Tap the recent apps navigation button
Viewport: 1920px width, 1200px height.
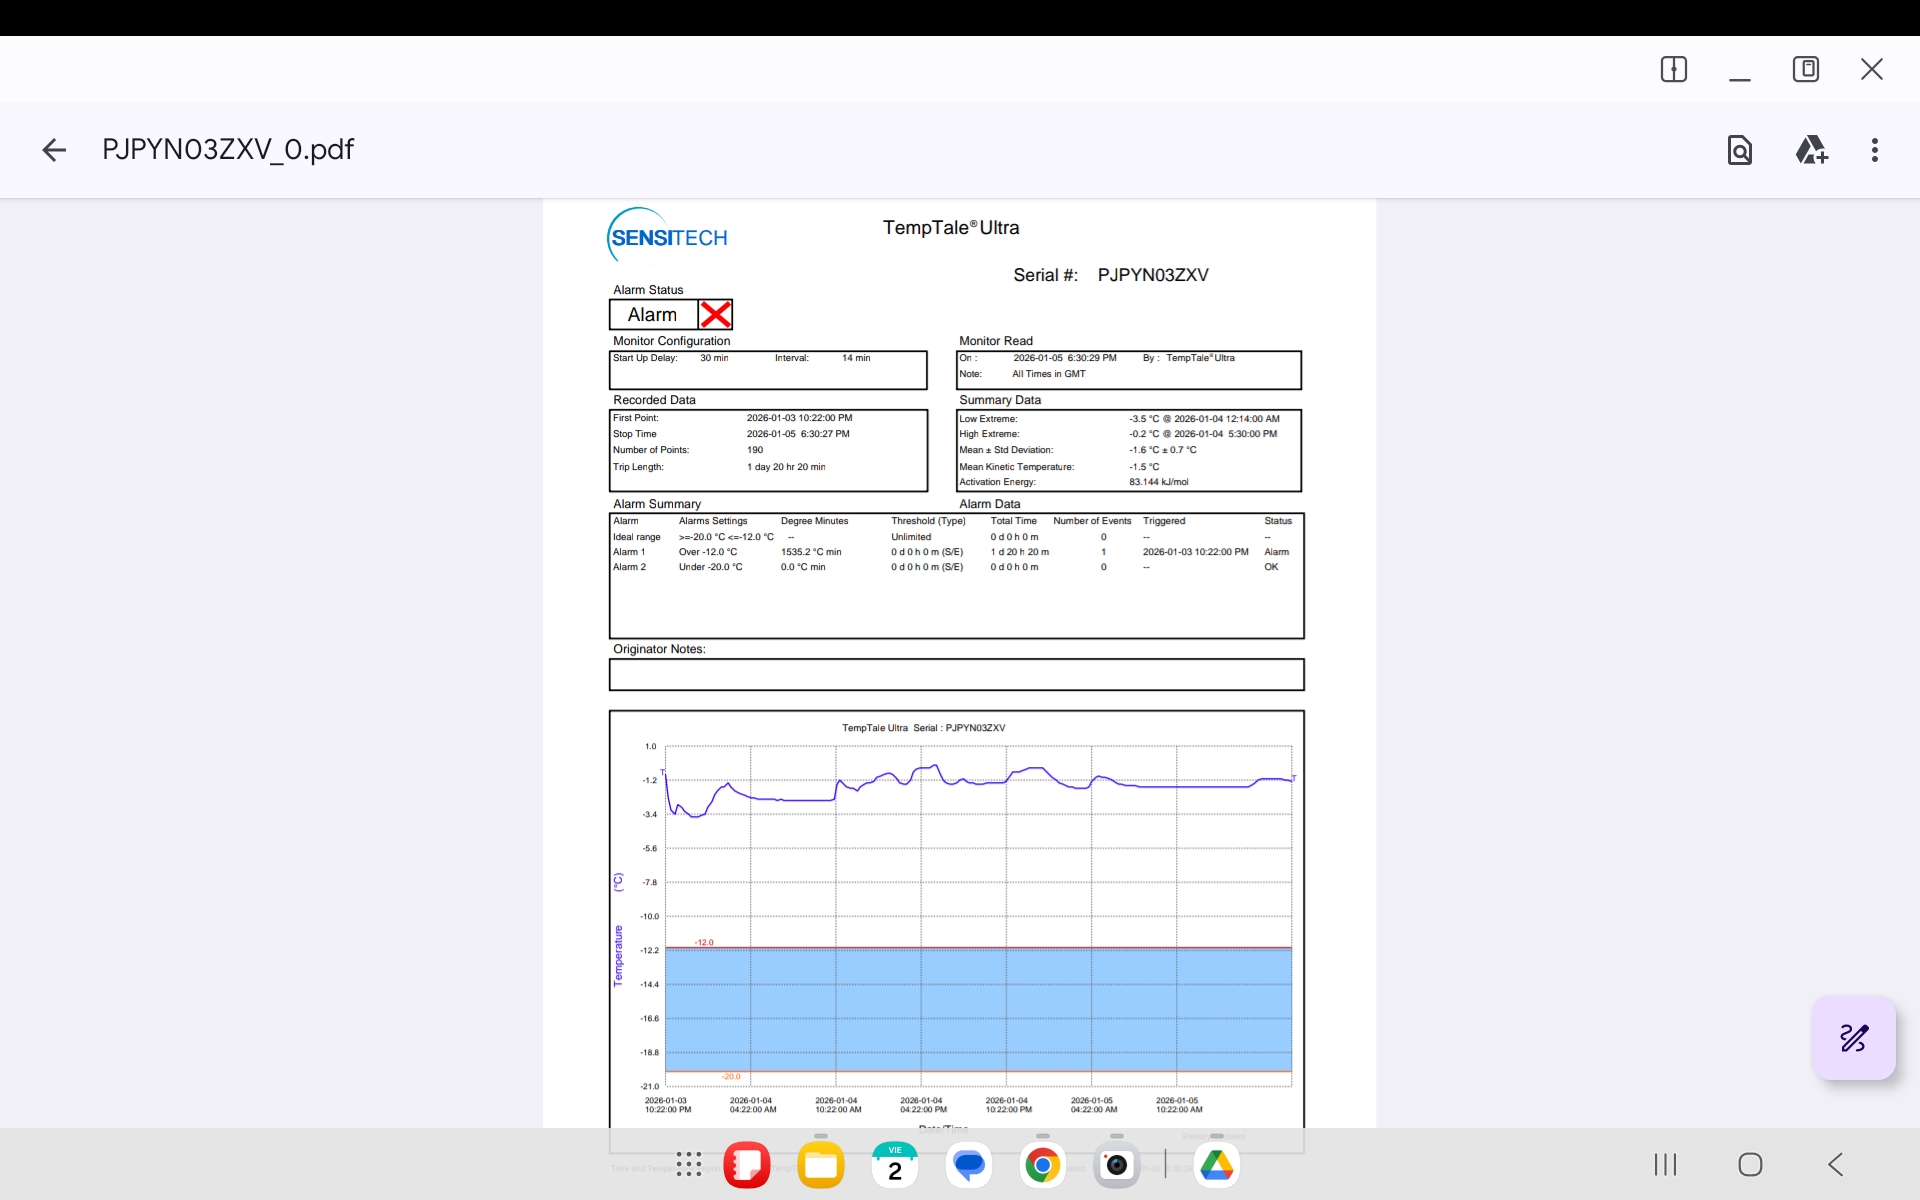[x=1665, y=1164]
